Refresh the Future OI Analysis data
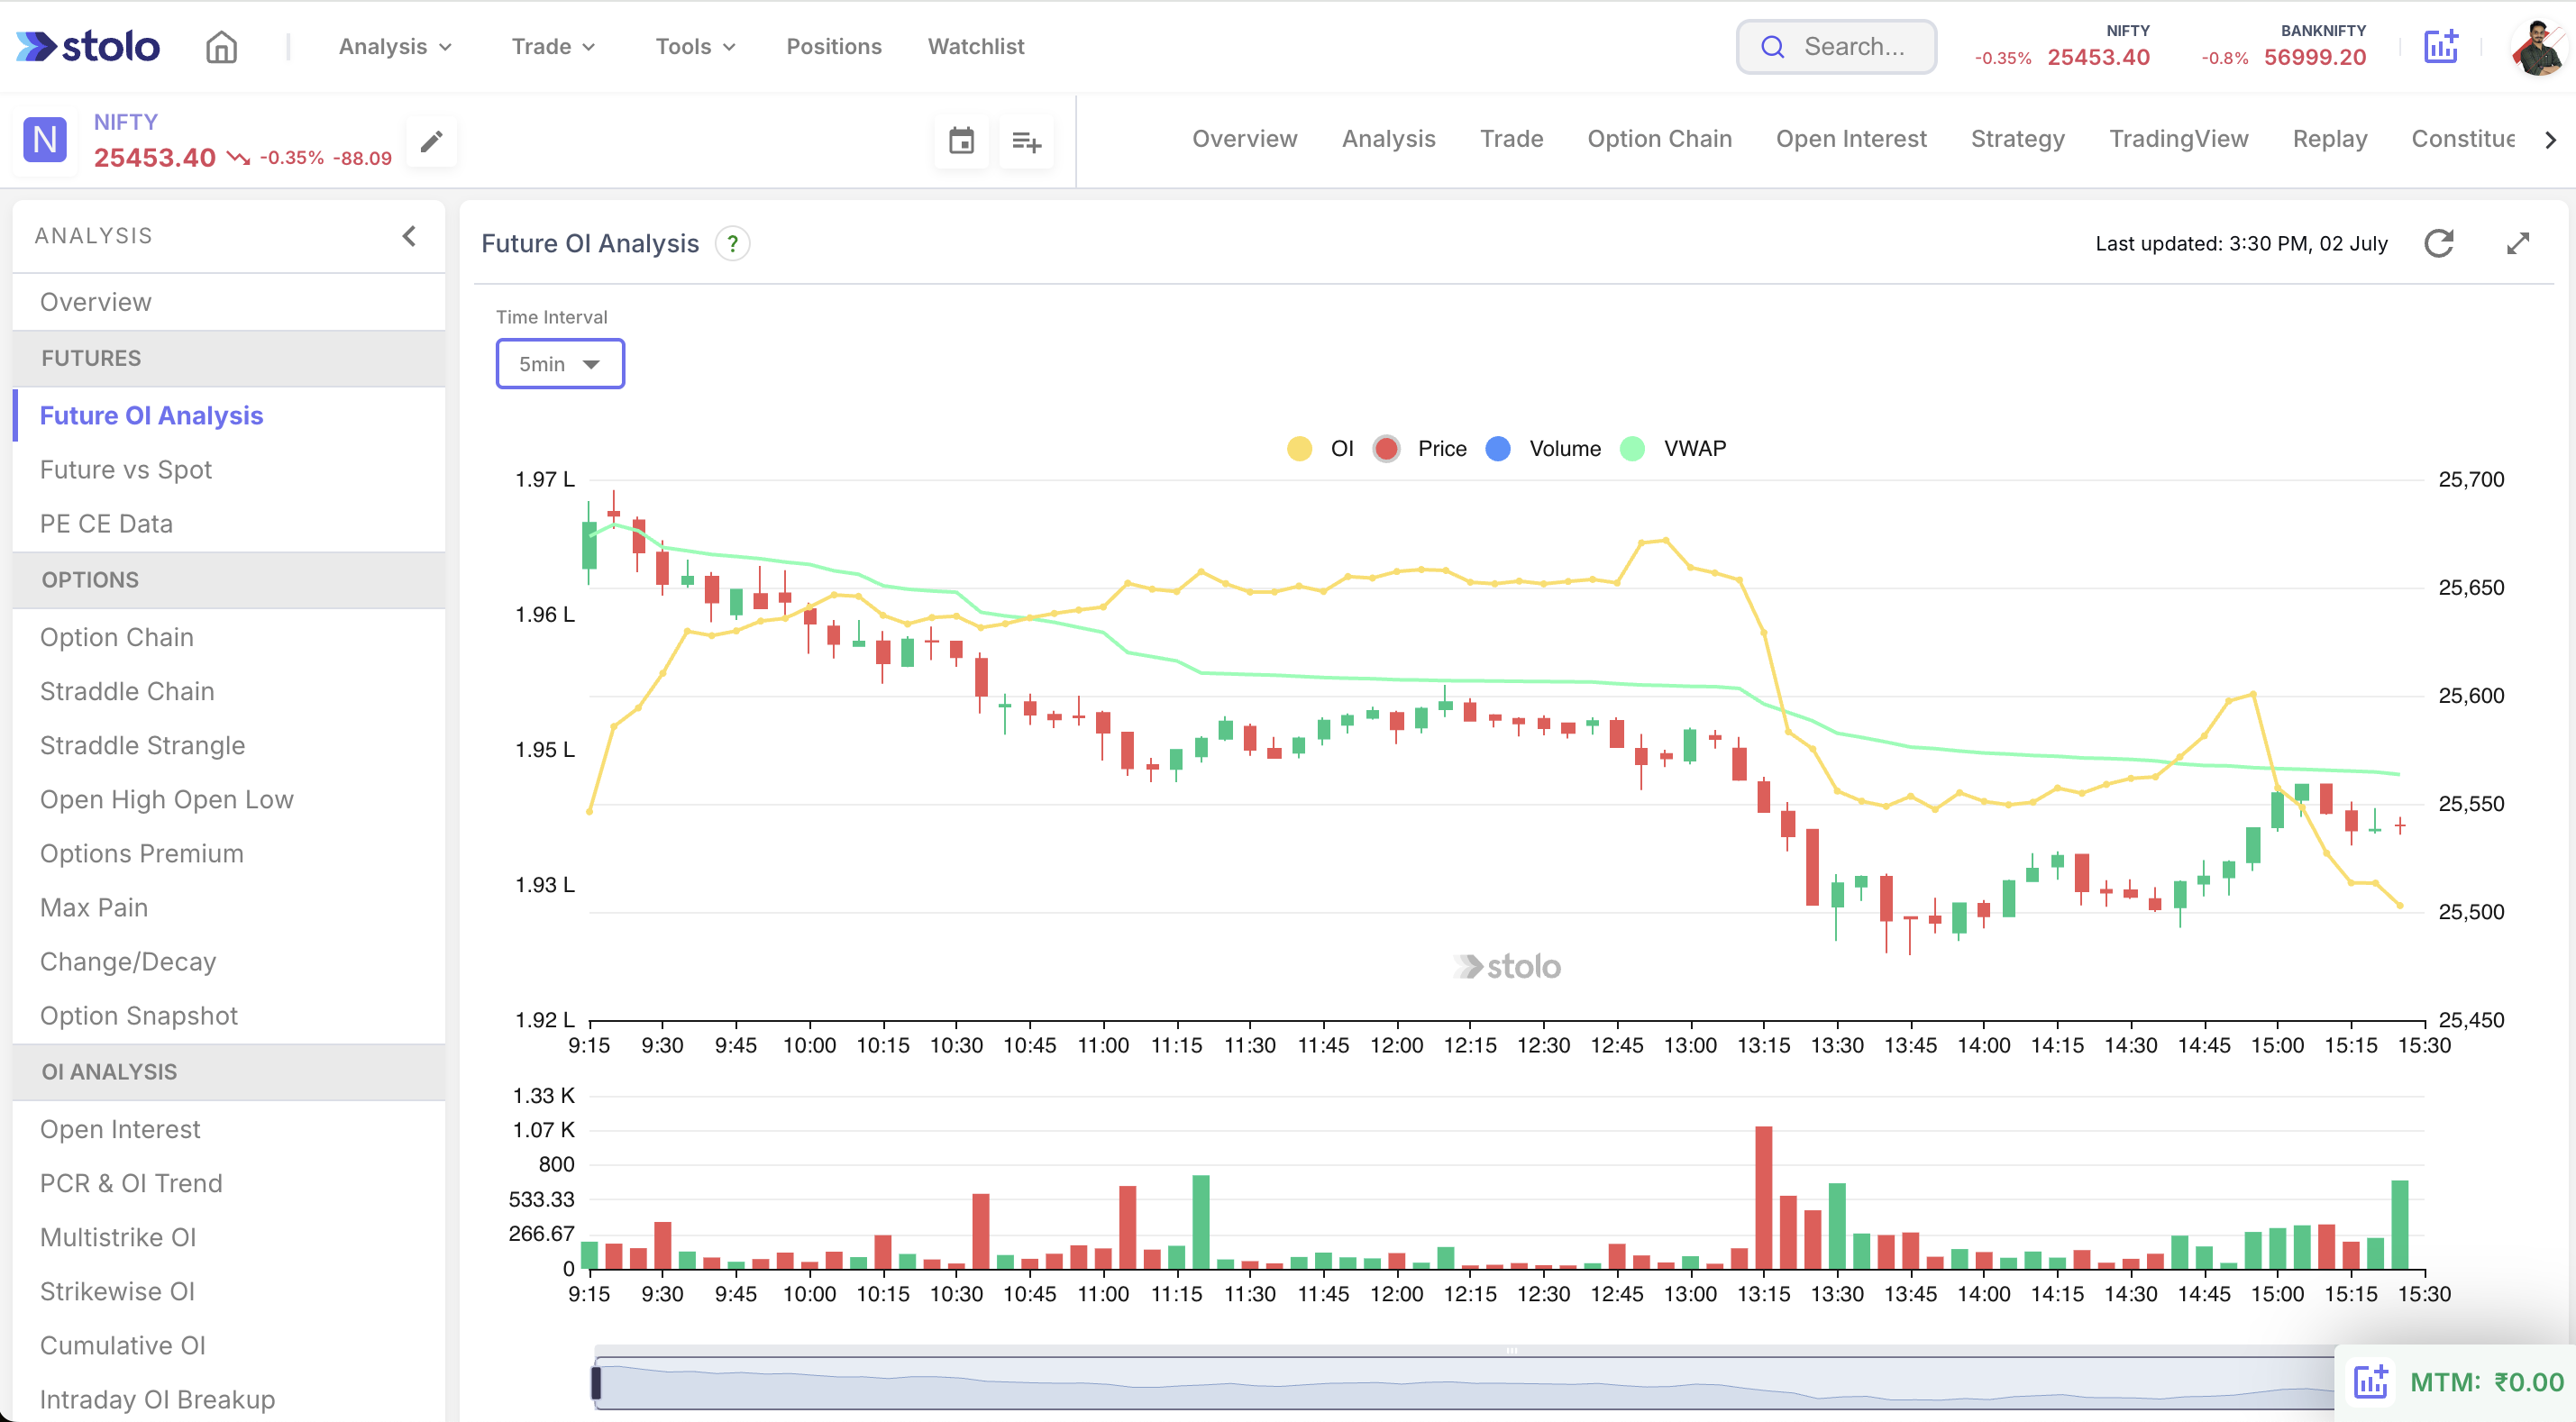The image size is (2576, 1422). click(x=2439, y=243)
